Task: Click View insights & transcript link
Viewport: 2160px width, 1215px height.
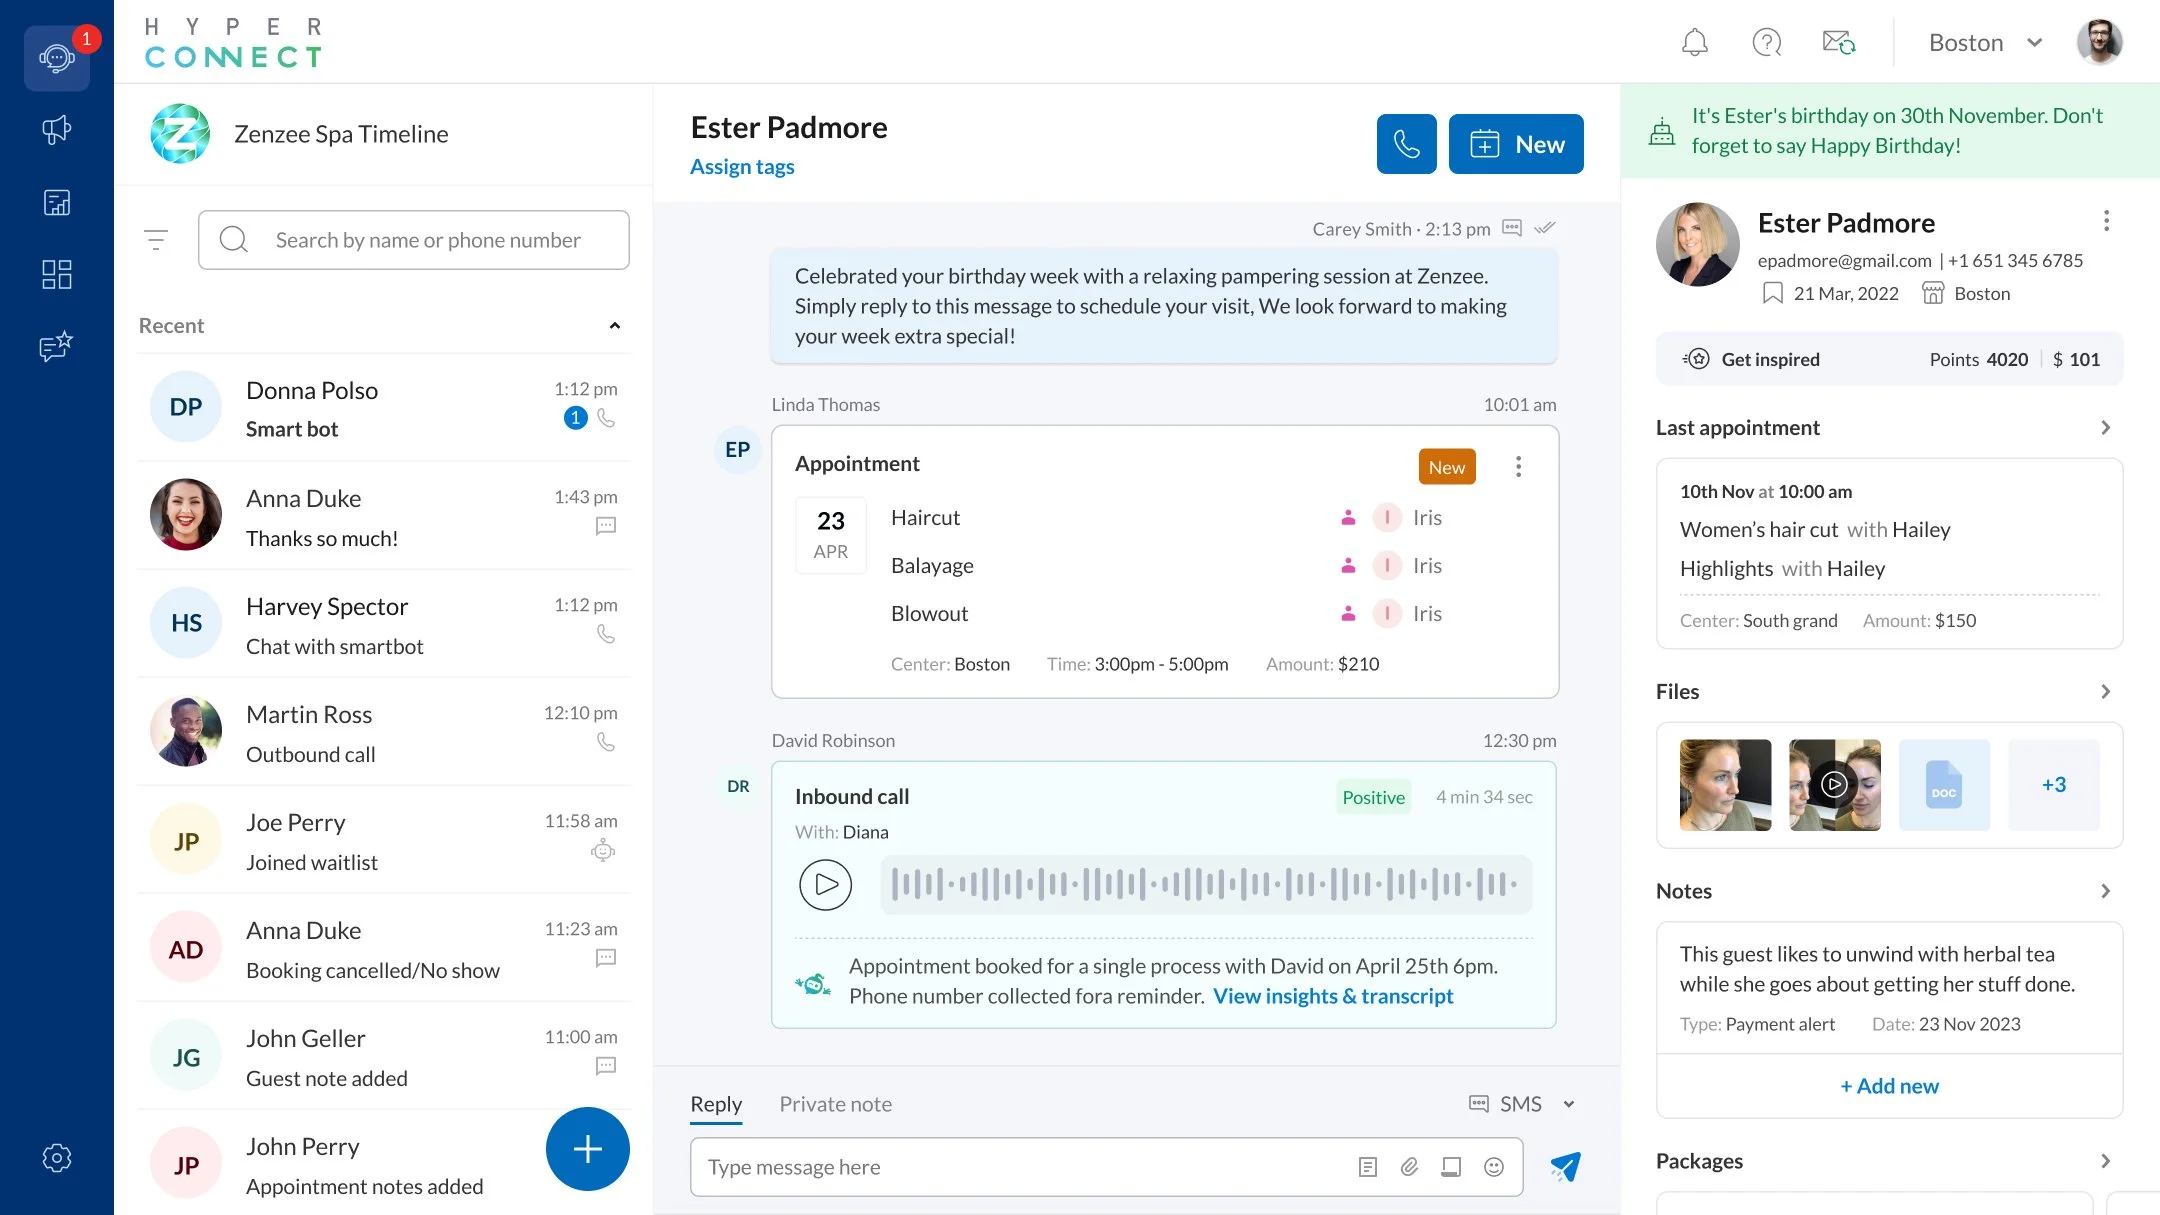Action: coord(1332,996)
